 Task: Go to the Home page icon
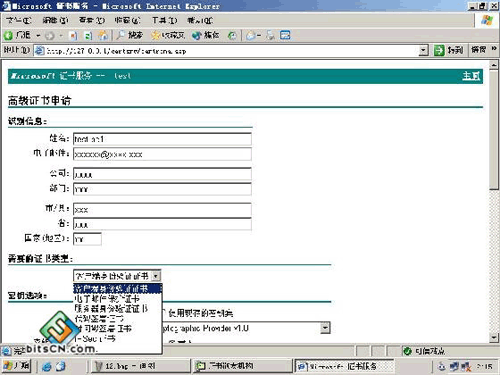pos(103,35)
